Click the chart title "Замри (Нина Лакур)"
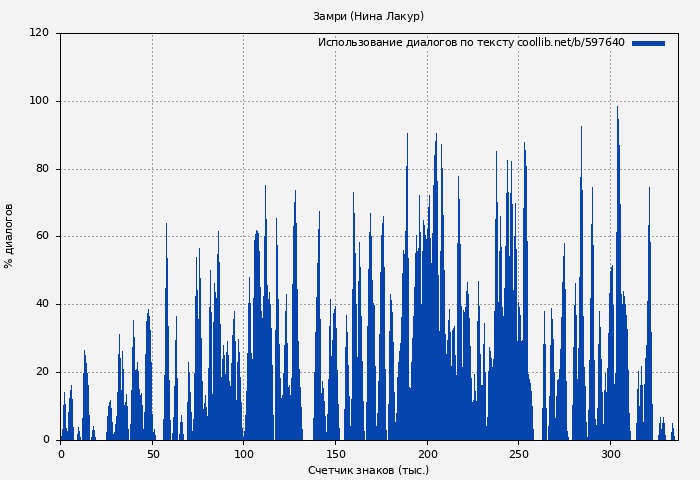 point(368,16)
